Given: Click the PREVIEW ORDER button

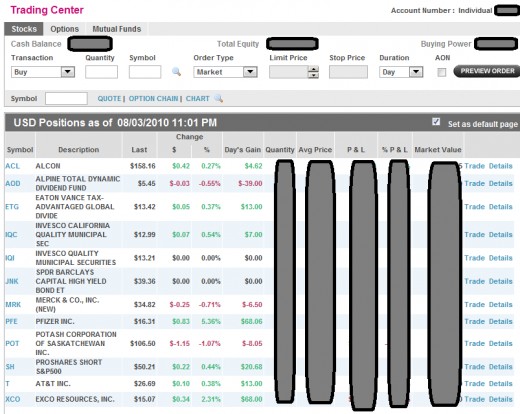Looking at the screenshot, I should click(487, 71).
